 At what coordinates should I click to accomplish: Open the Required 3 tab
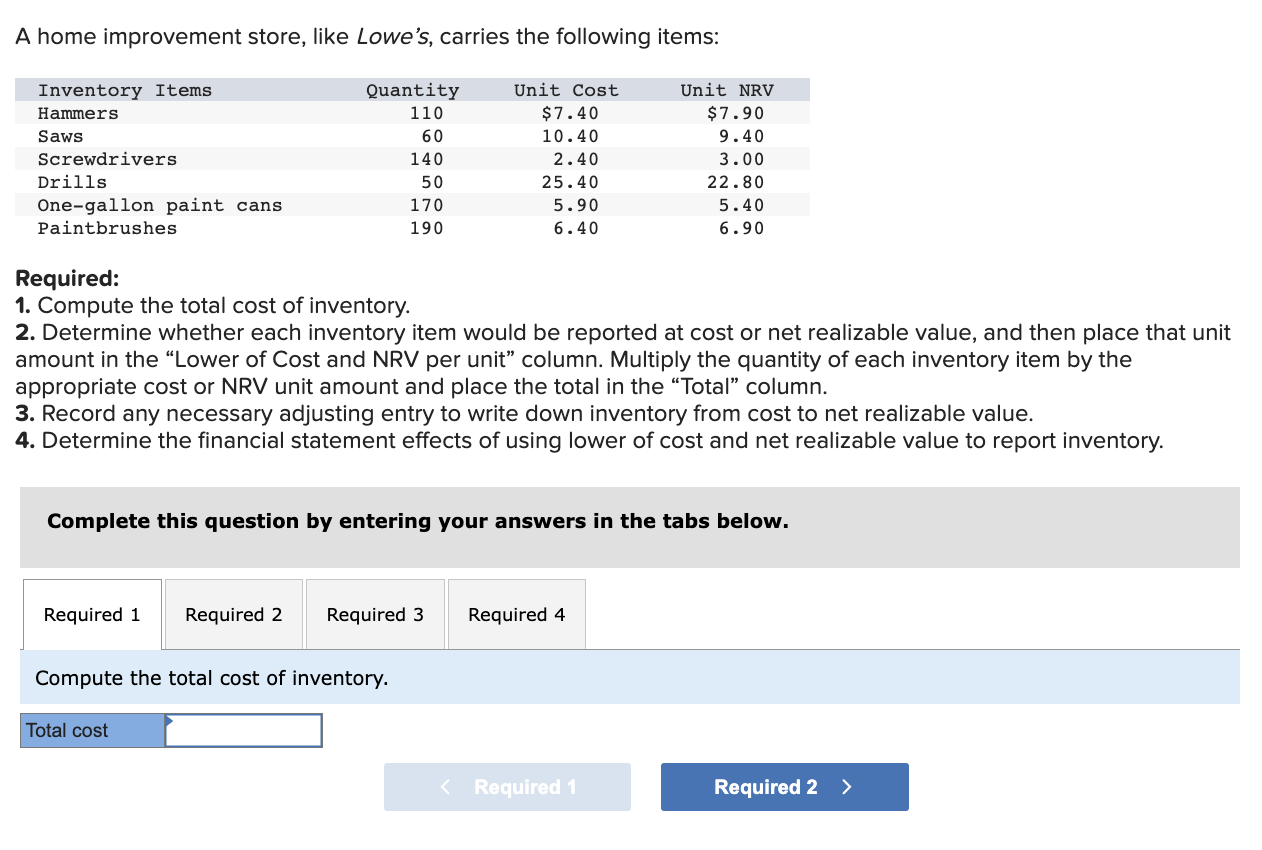pos(375,614)
